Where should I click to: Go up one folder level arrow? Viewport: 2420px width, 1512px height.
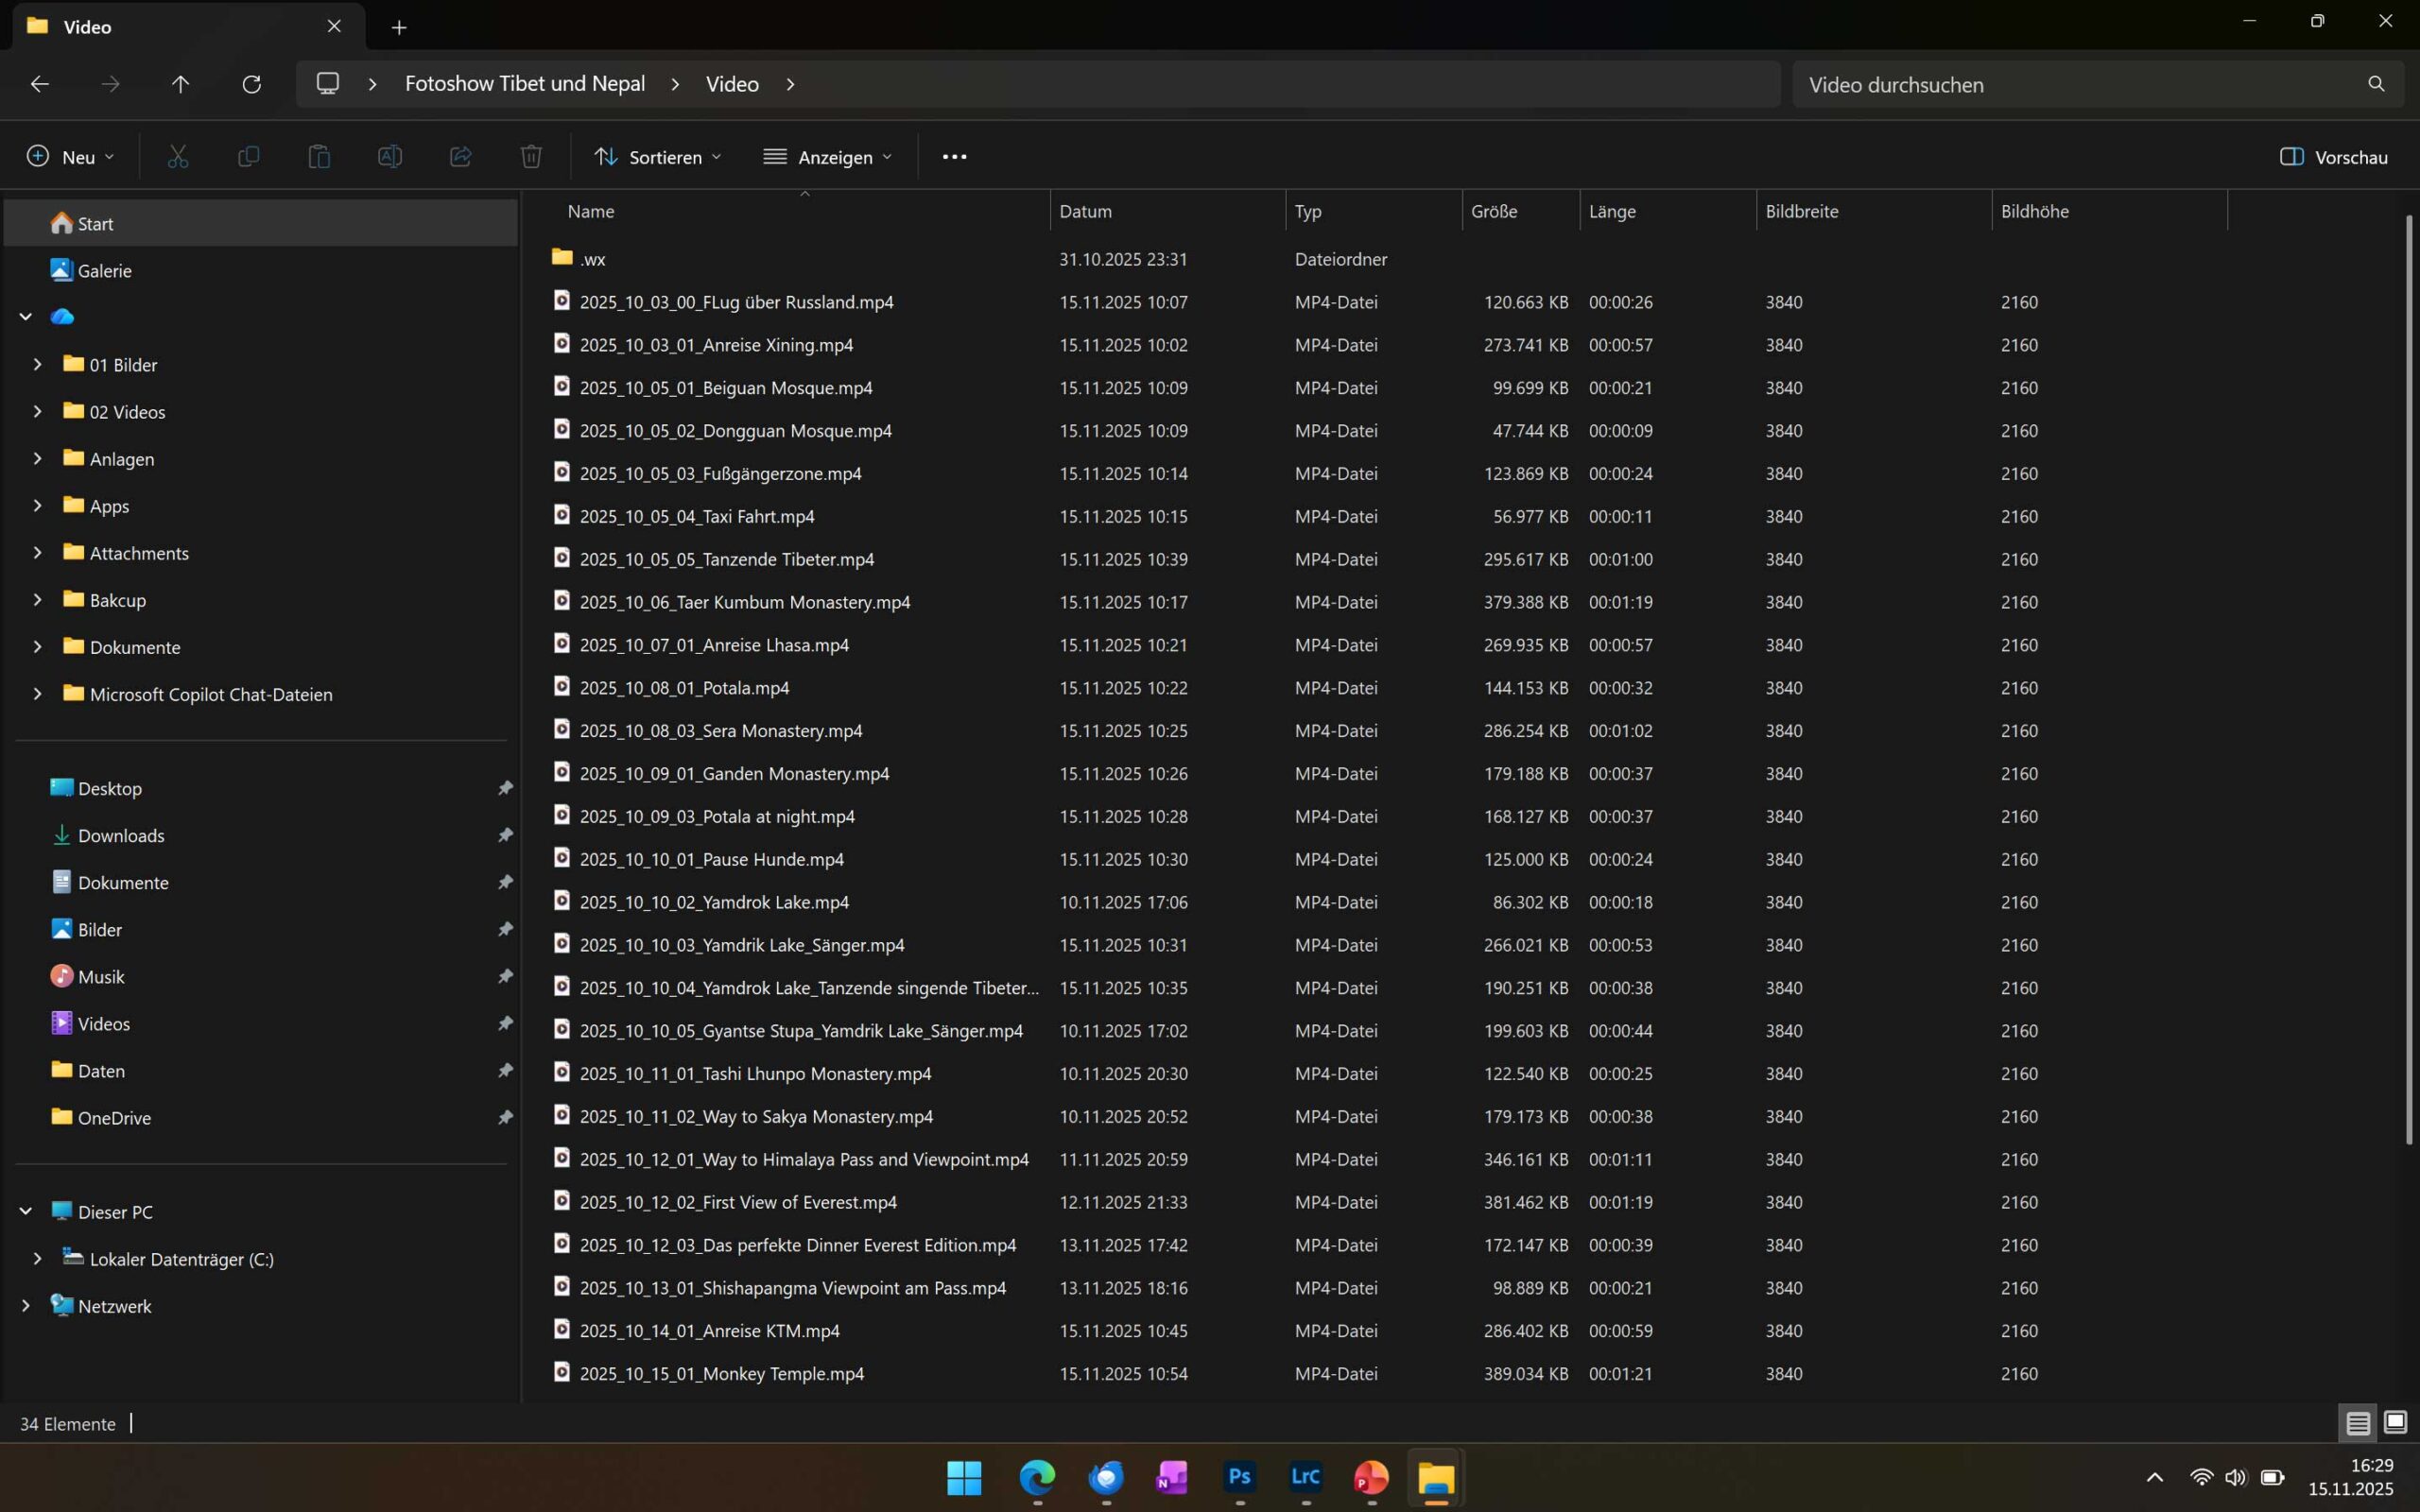pyautogui.click(x=180, y=84)
